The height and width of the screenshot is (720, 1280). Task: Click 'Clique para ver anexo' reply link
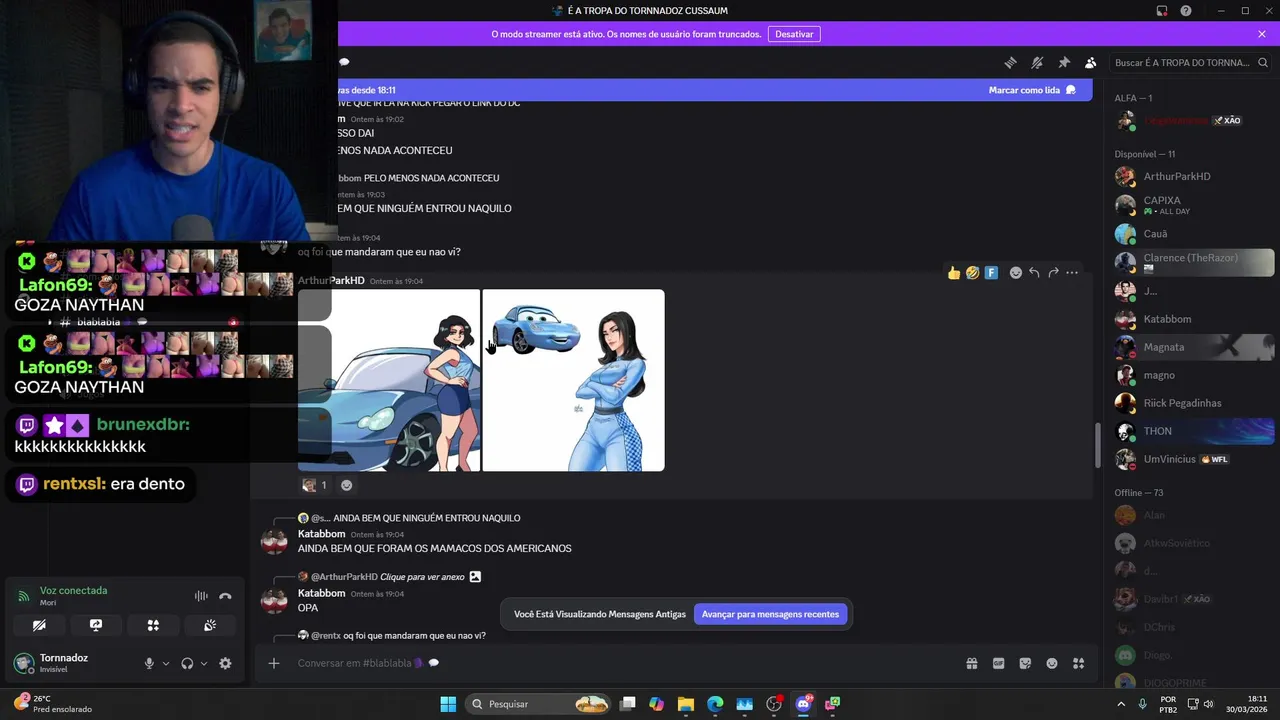click(422, 577)
